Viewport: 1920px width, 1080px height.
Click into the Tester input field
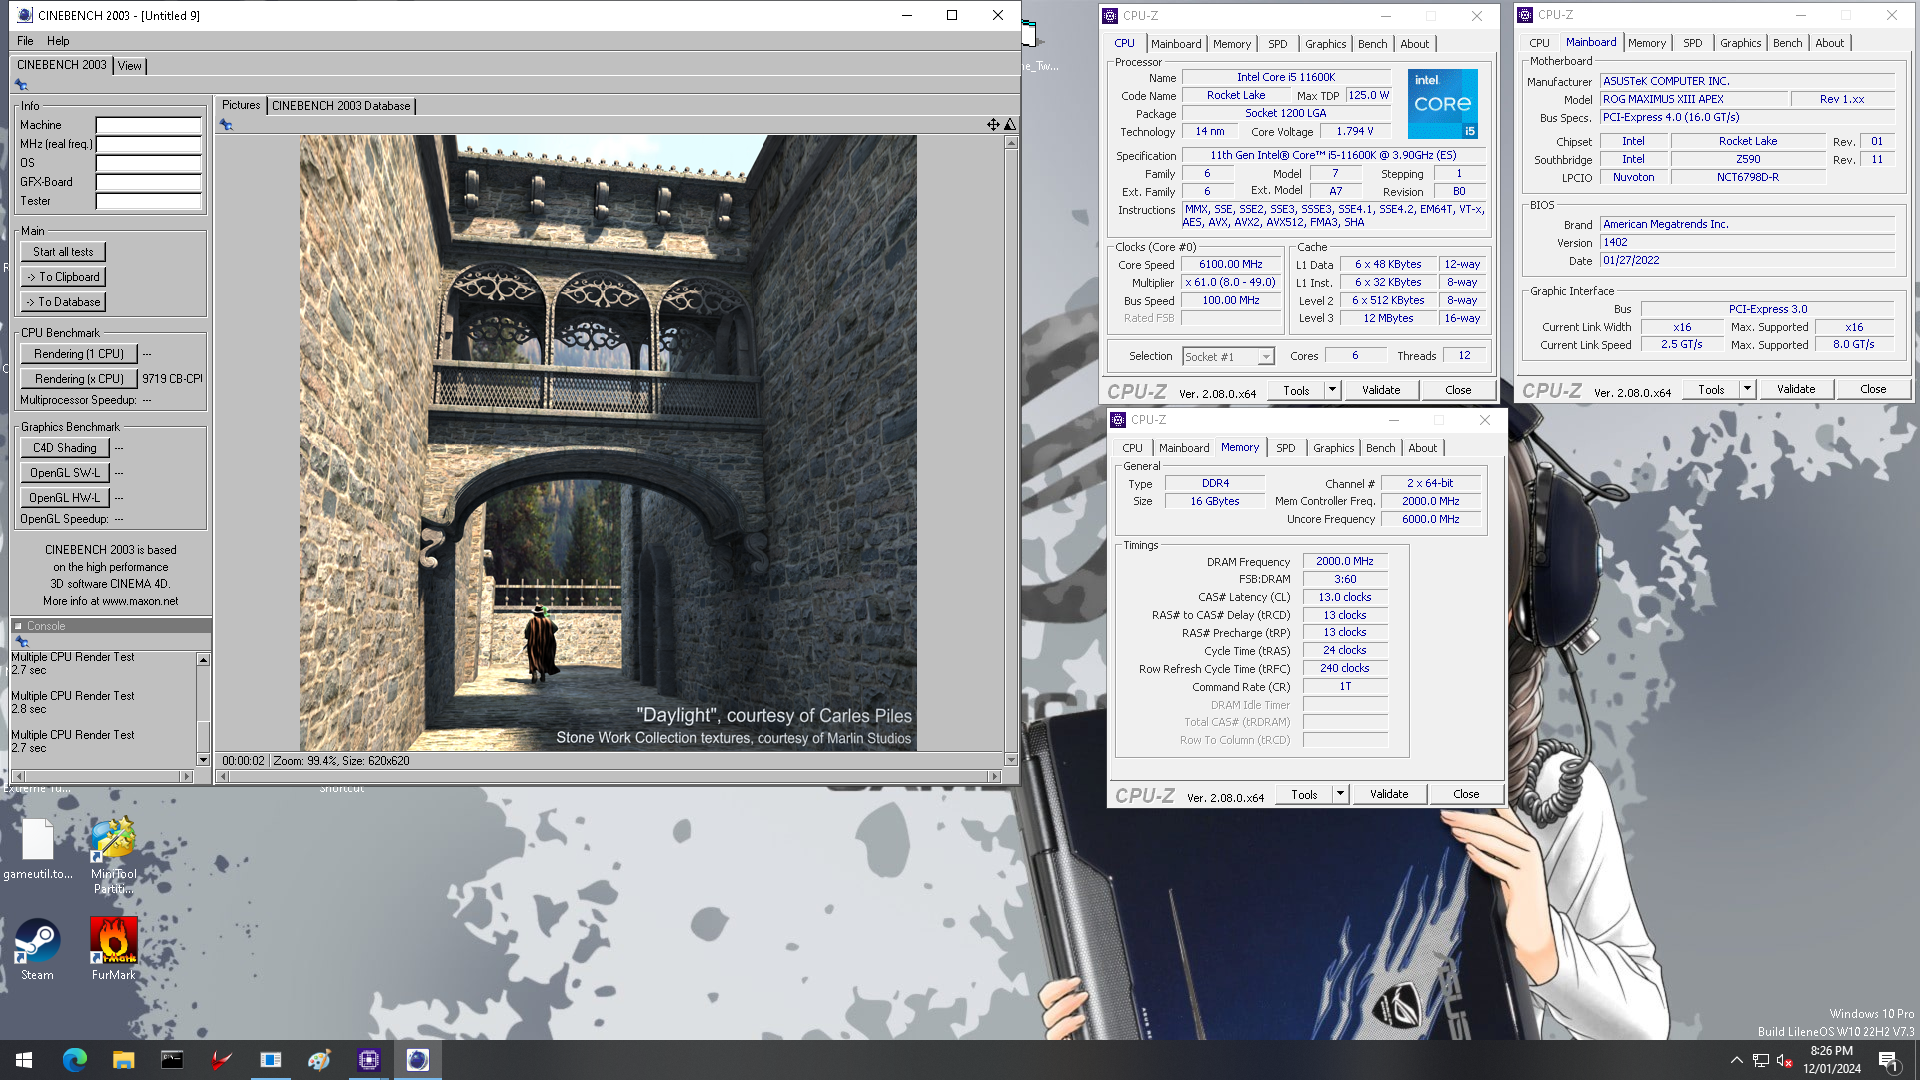(148, 201)
